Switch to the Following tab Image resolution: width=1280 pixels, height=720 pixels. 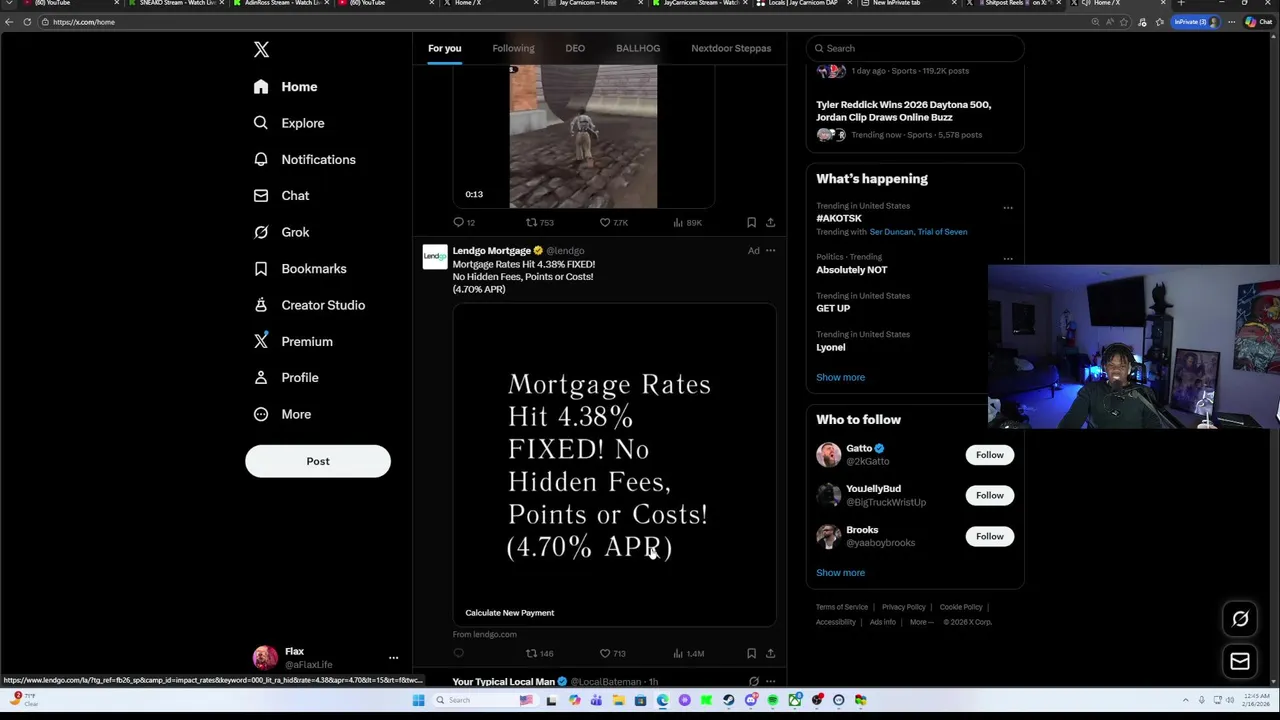[x=513, y=48]
